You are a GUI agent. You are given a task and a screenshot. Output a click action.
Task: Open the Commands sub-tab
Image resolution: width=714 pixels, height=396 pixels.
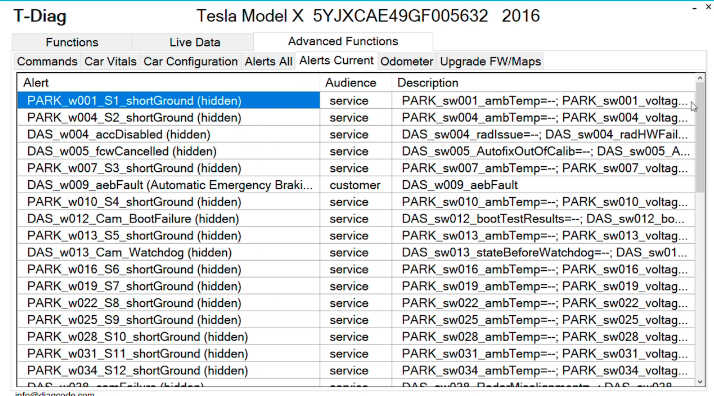coord(47,61)
